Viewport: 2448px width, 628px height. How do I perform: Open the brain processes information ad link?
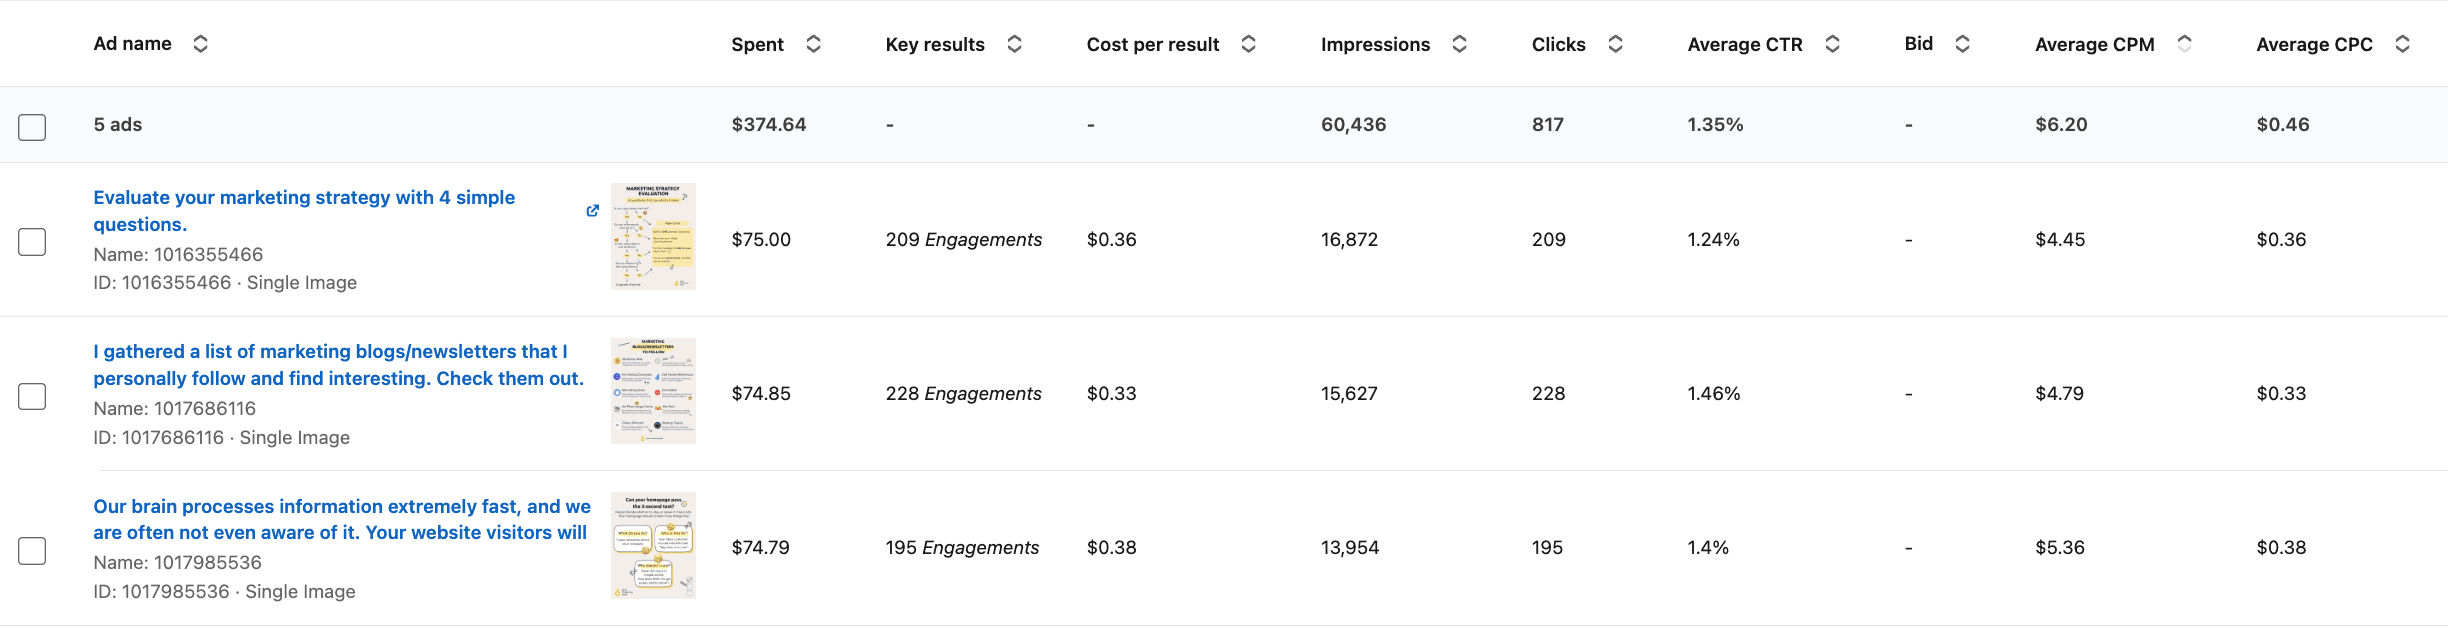340,519
